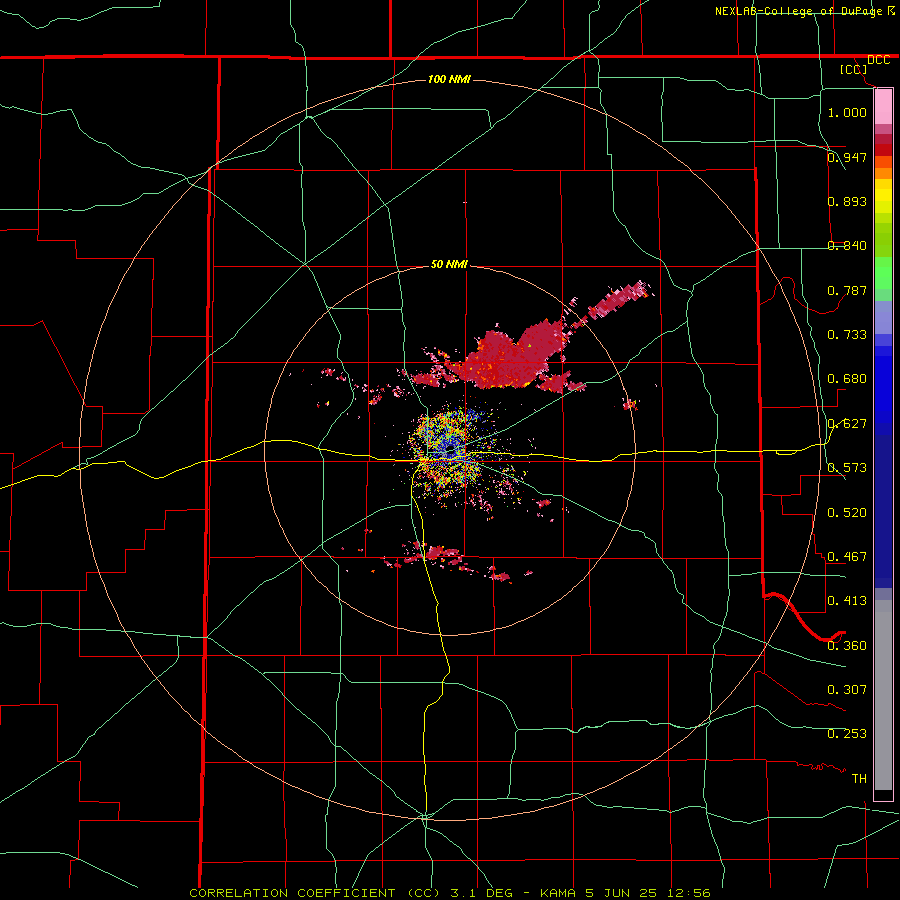Select the 0.947 scale value
Viewport: 900px width, 900px height.
[x=847, y=157]
